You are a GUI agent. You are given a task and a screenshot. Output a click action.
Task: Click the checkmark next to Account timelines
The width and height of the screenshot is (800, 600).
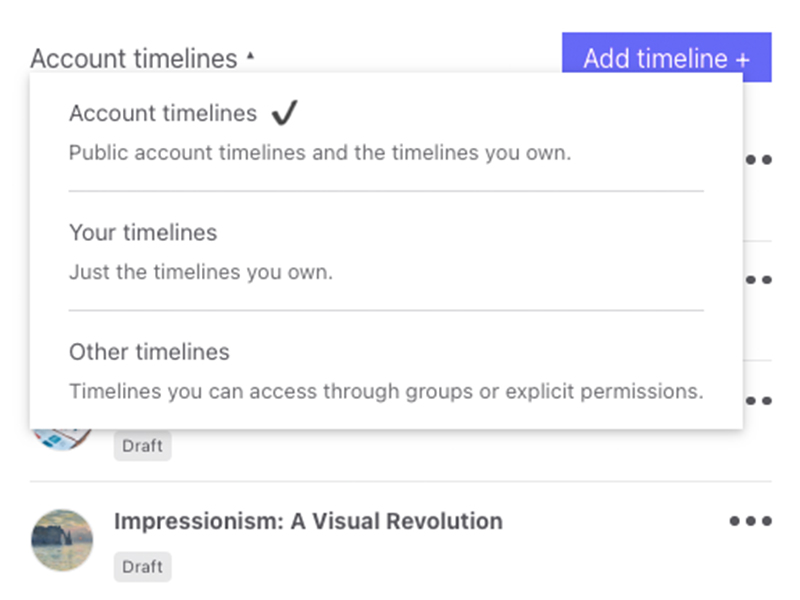(284, 113)
